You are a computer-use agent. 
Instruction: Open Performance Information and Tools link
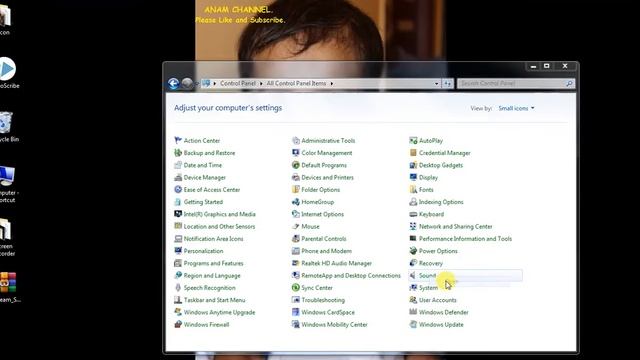tap(465, 238)
